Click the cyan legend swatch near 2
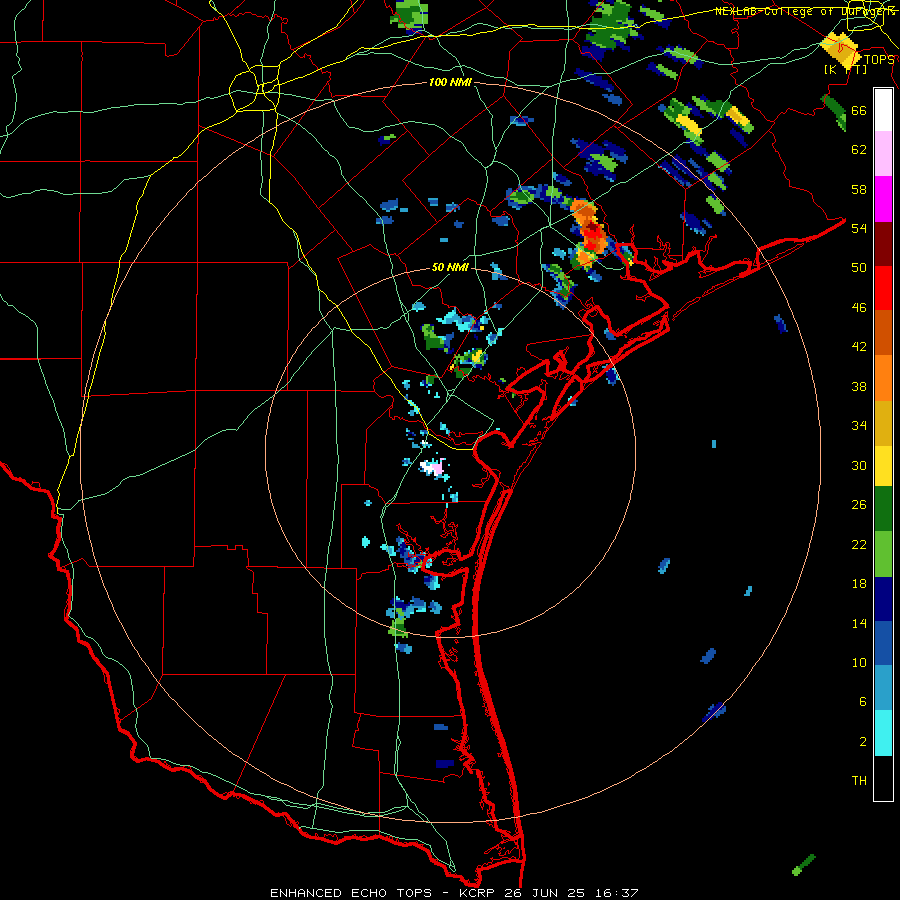Viewport: 900px width, 900px height. coord(883,733)
